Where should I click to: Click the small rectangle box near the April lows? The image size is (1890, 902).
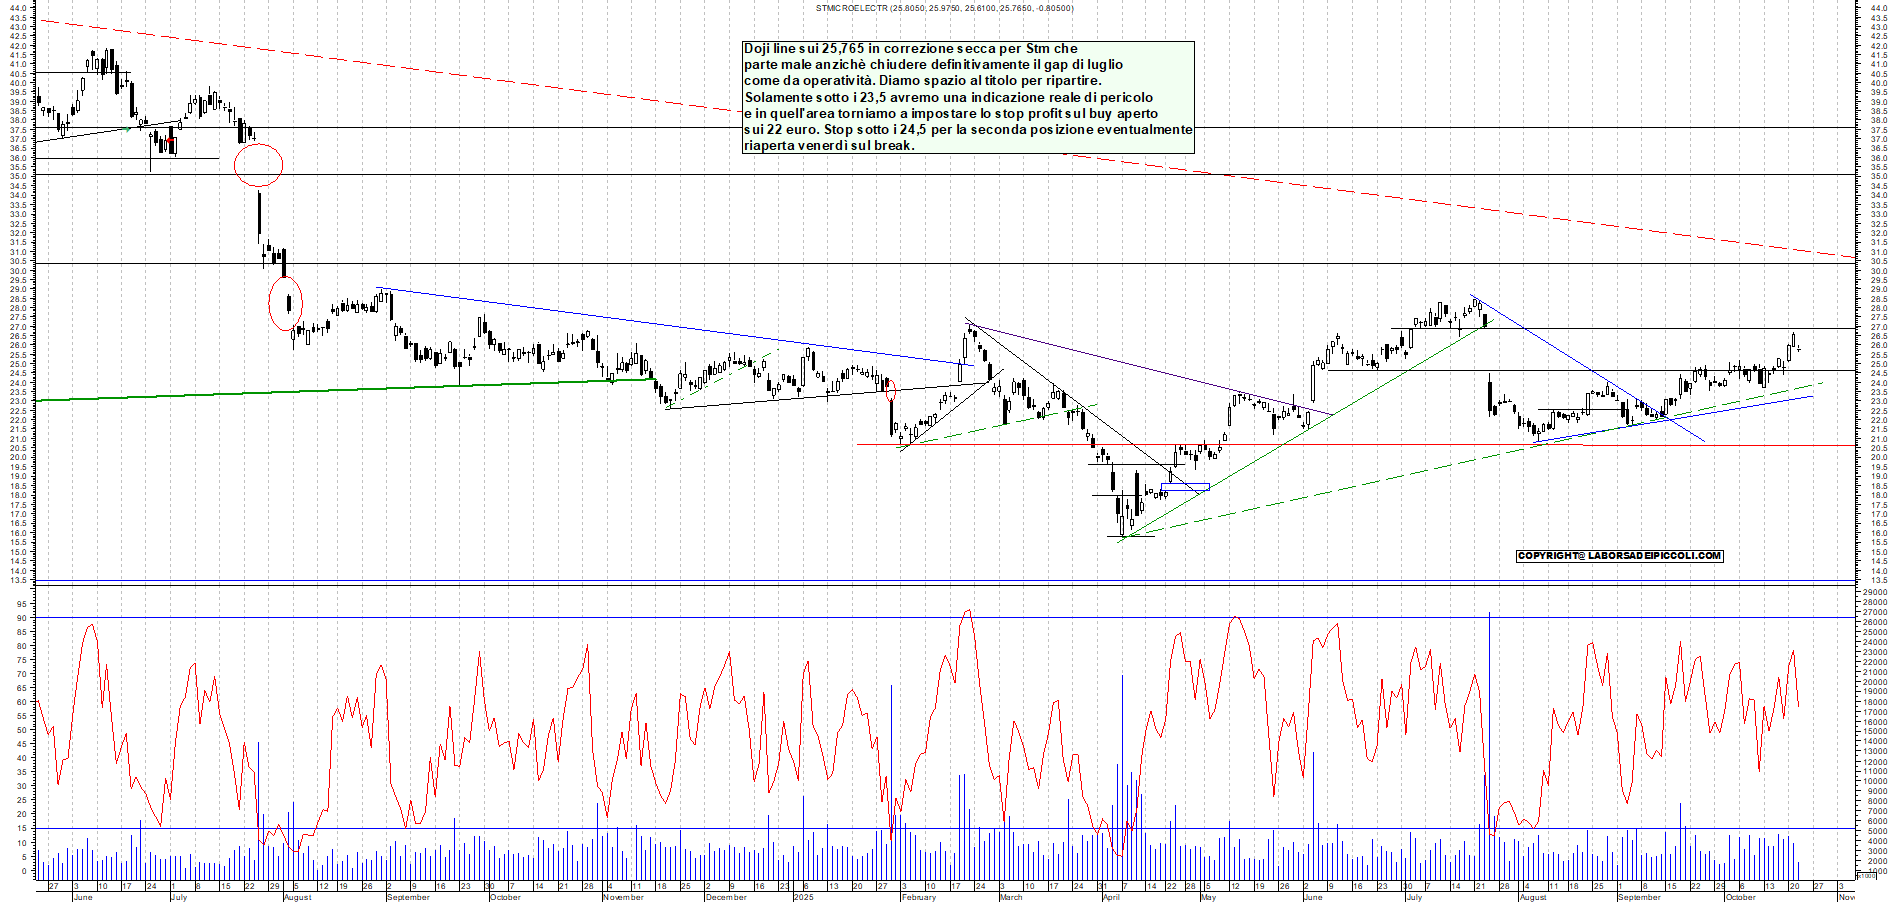[1185, 487]
